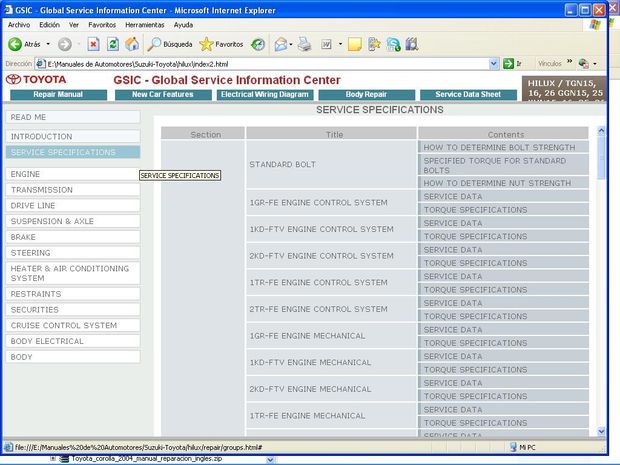Click the History icon in toolbar
Image resolution: width=620 pixels, height=465 pixels.
(258, 44)
